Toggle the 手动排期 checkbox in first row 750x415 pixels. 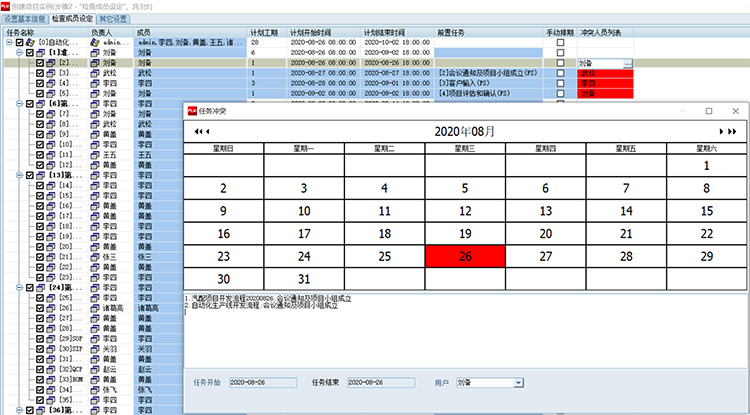click(560, 43)
